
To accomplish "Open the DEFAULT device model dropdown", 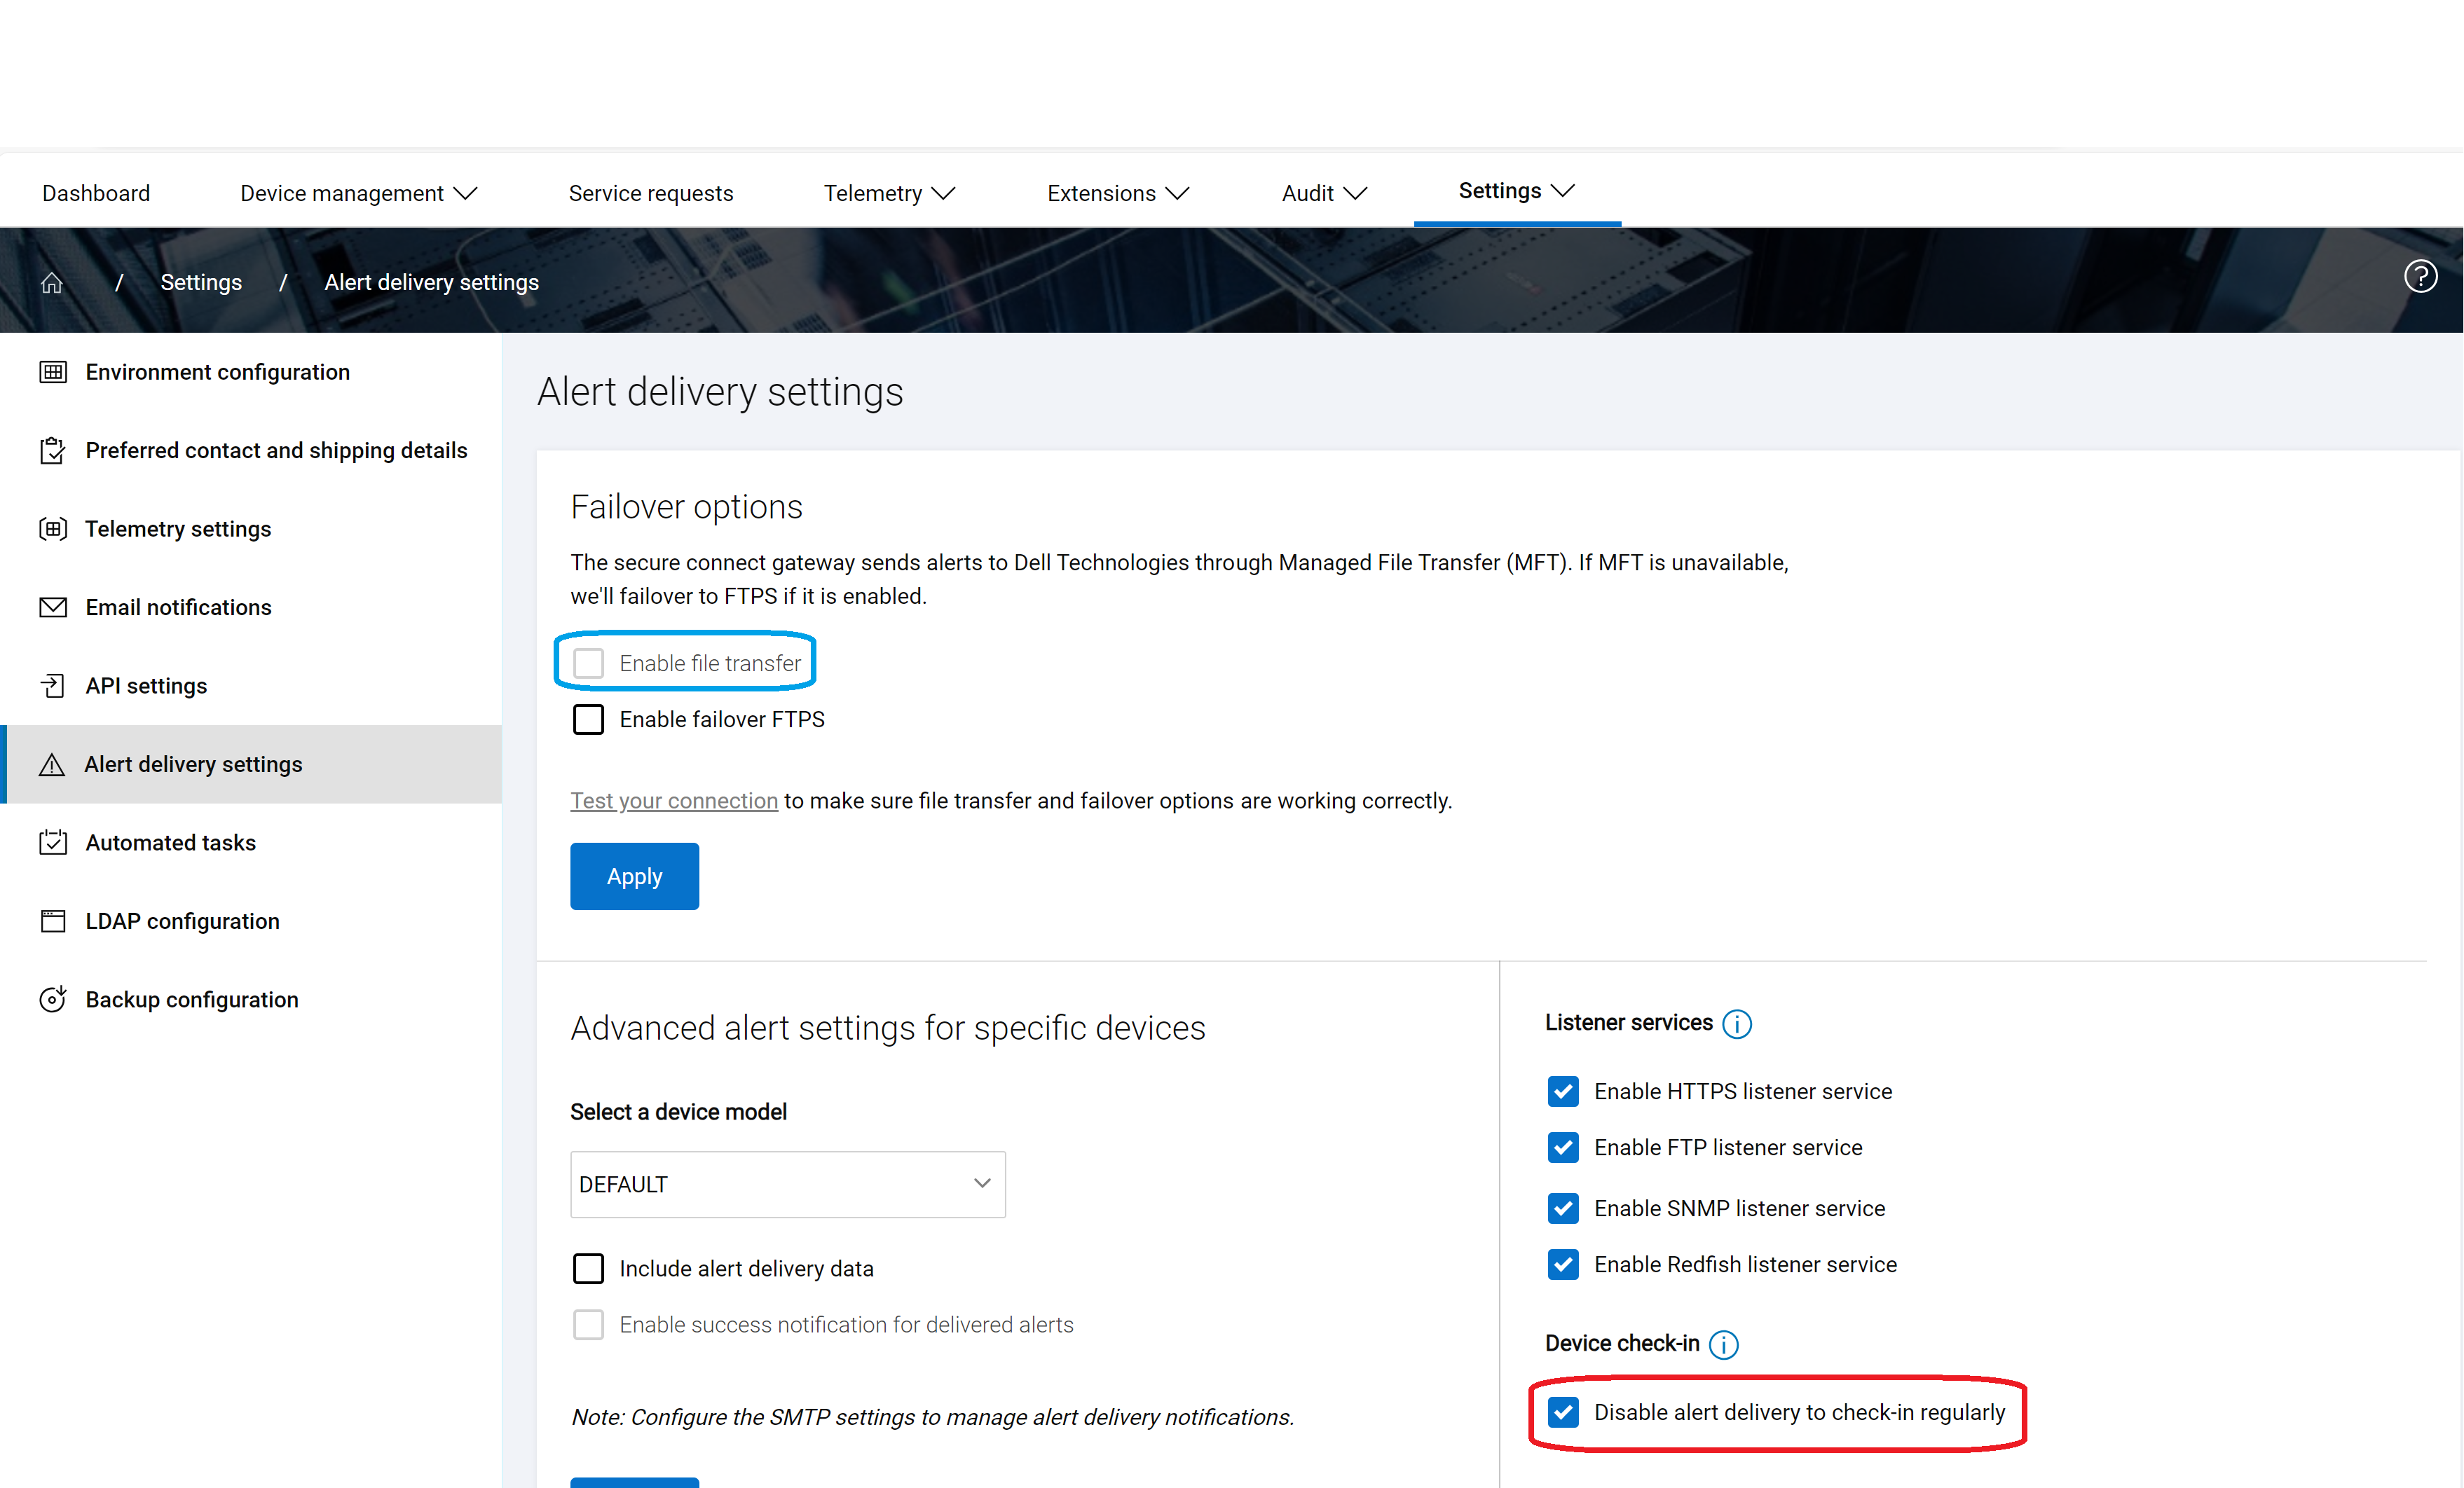I will coord(788,1185).
